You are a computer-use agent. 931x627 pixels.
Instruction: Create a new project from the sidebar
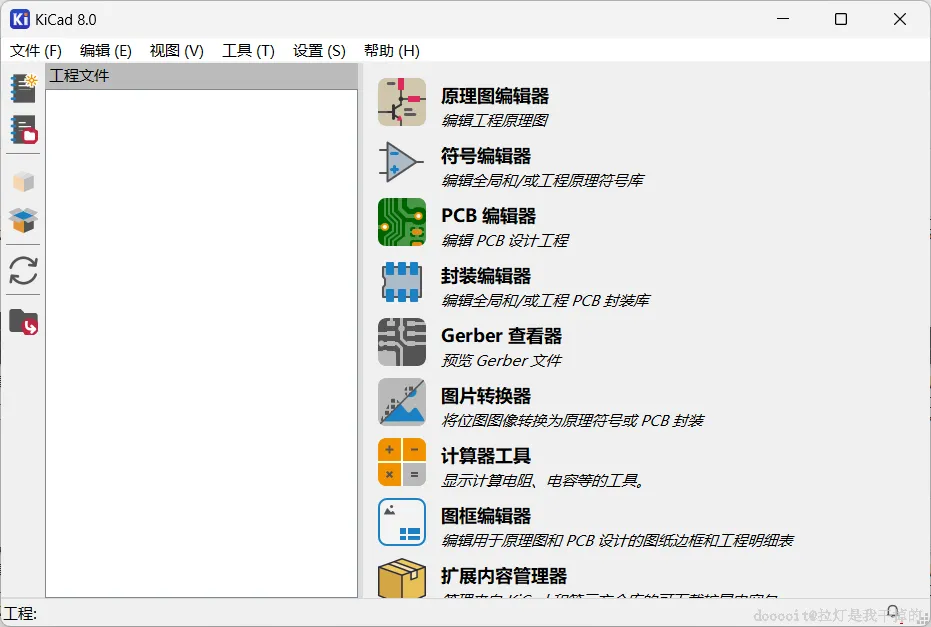23,88
